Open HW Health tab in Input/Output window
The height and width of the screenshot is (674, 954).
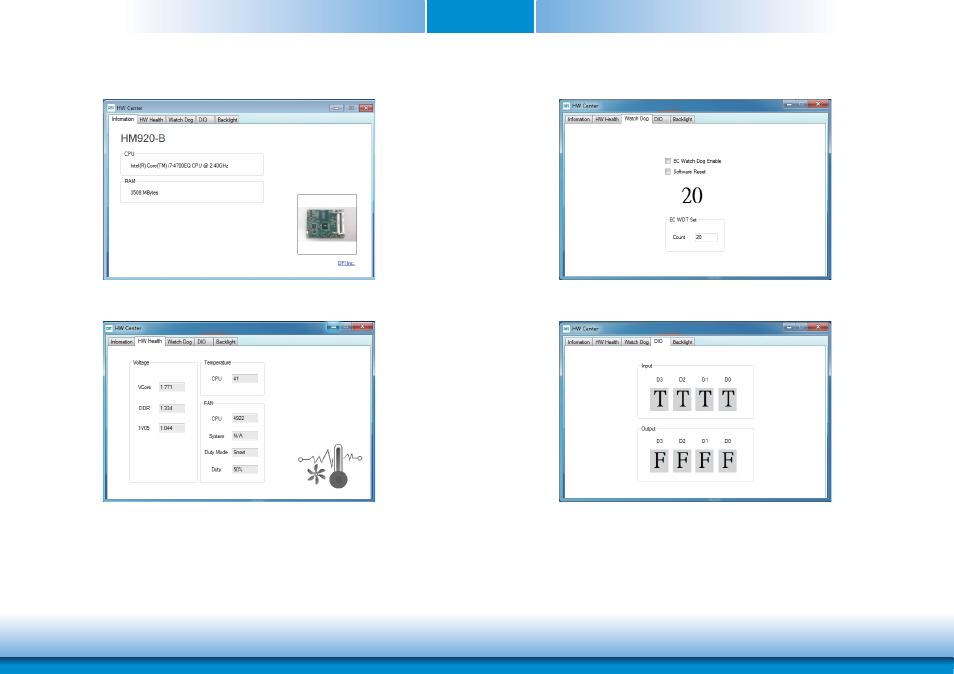click(607, 342)
